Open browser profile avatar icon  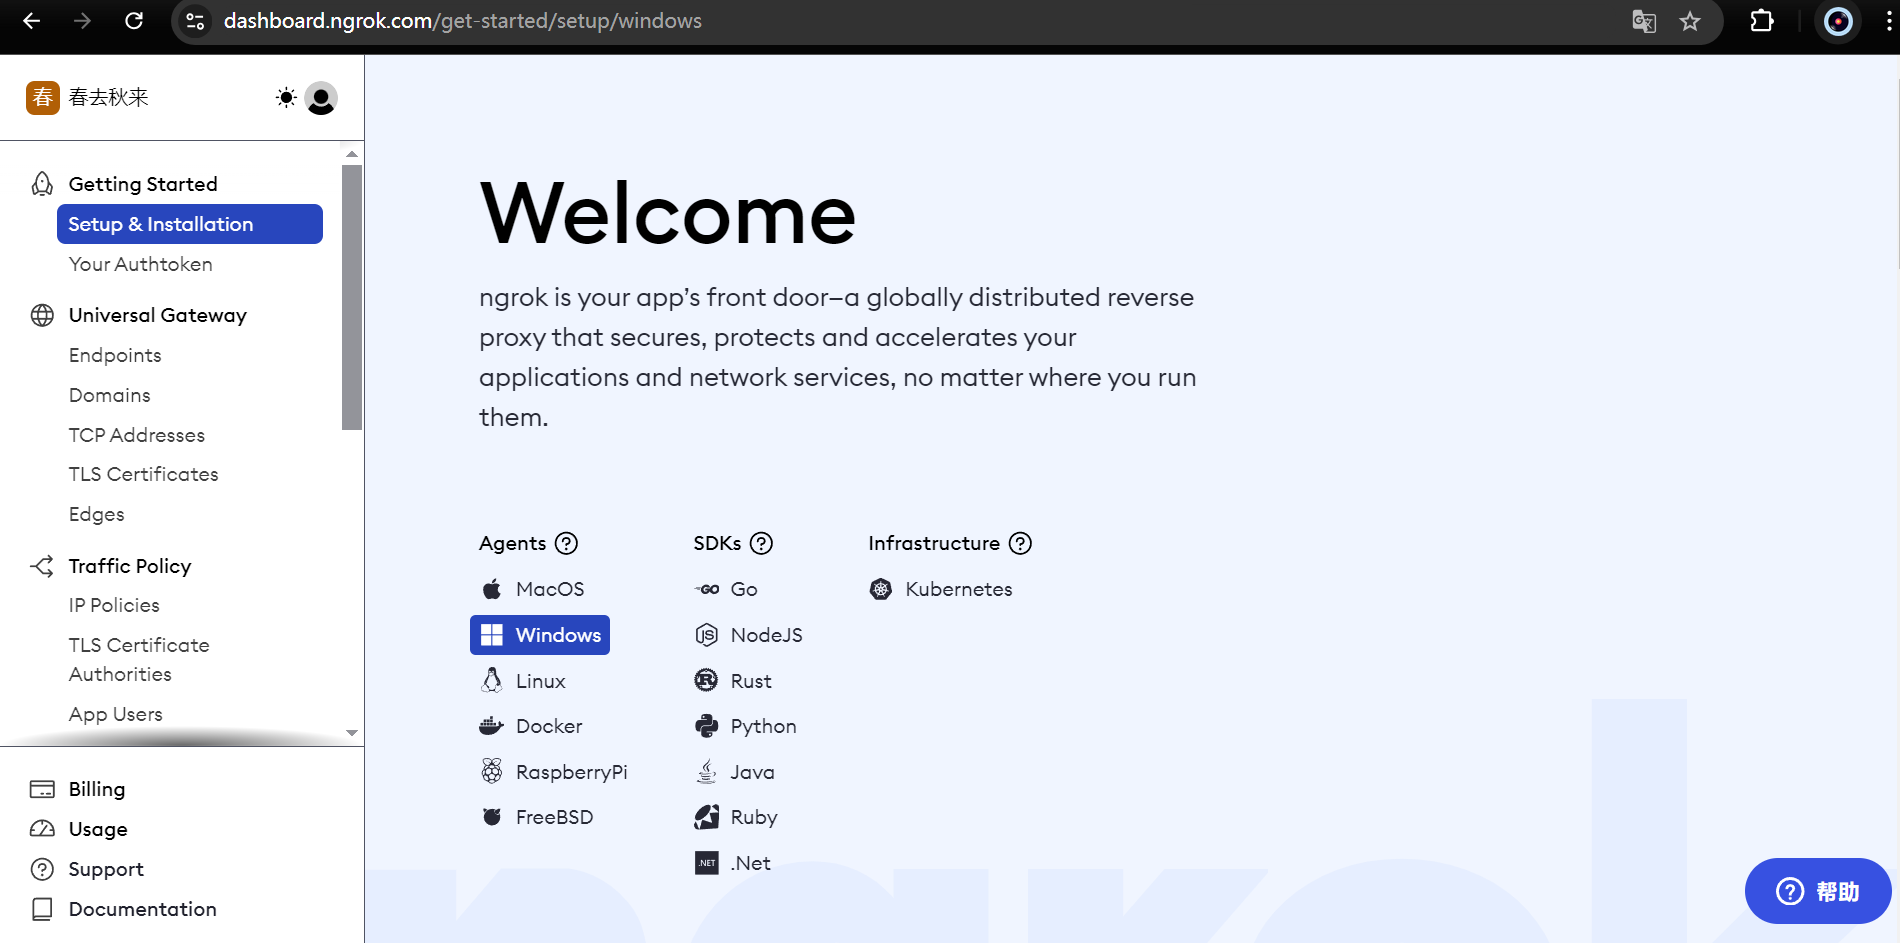tap(1838, 21)
